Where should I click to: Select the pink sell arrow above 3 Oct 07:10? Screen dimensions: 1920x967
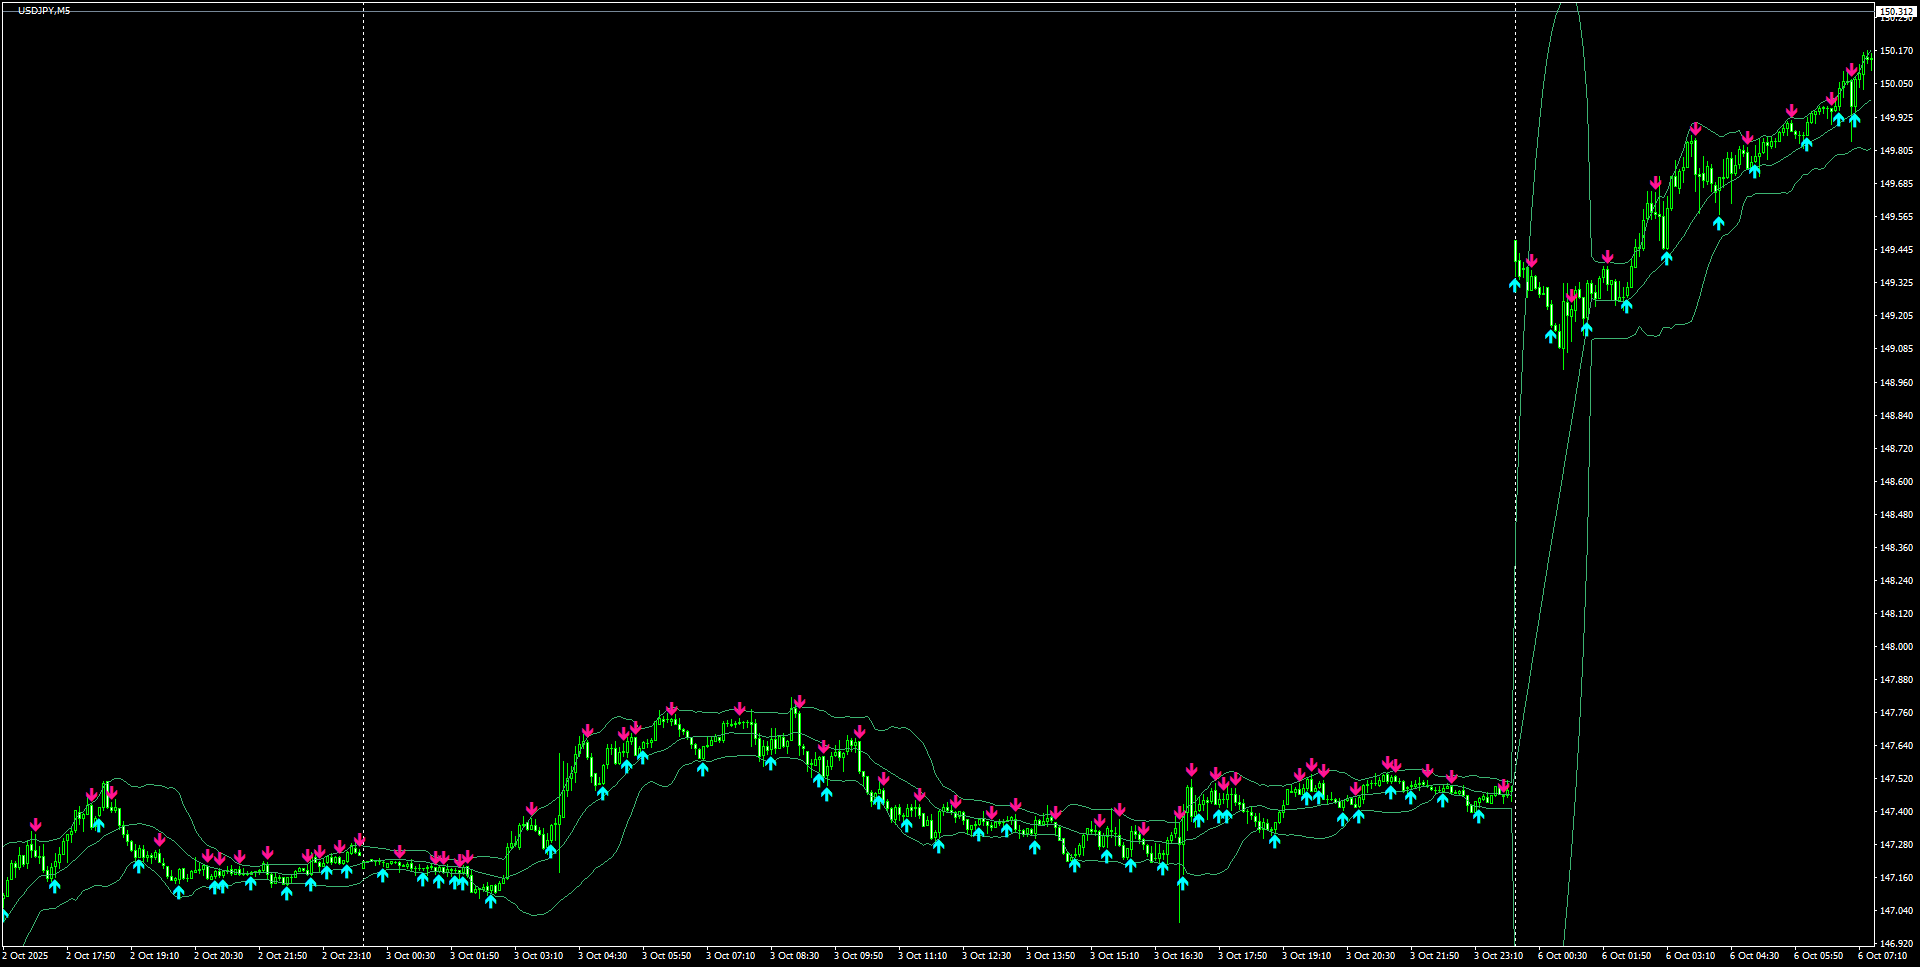(x=738, y=706)
